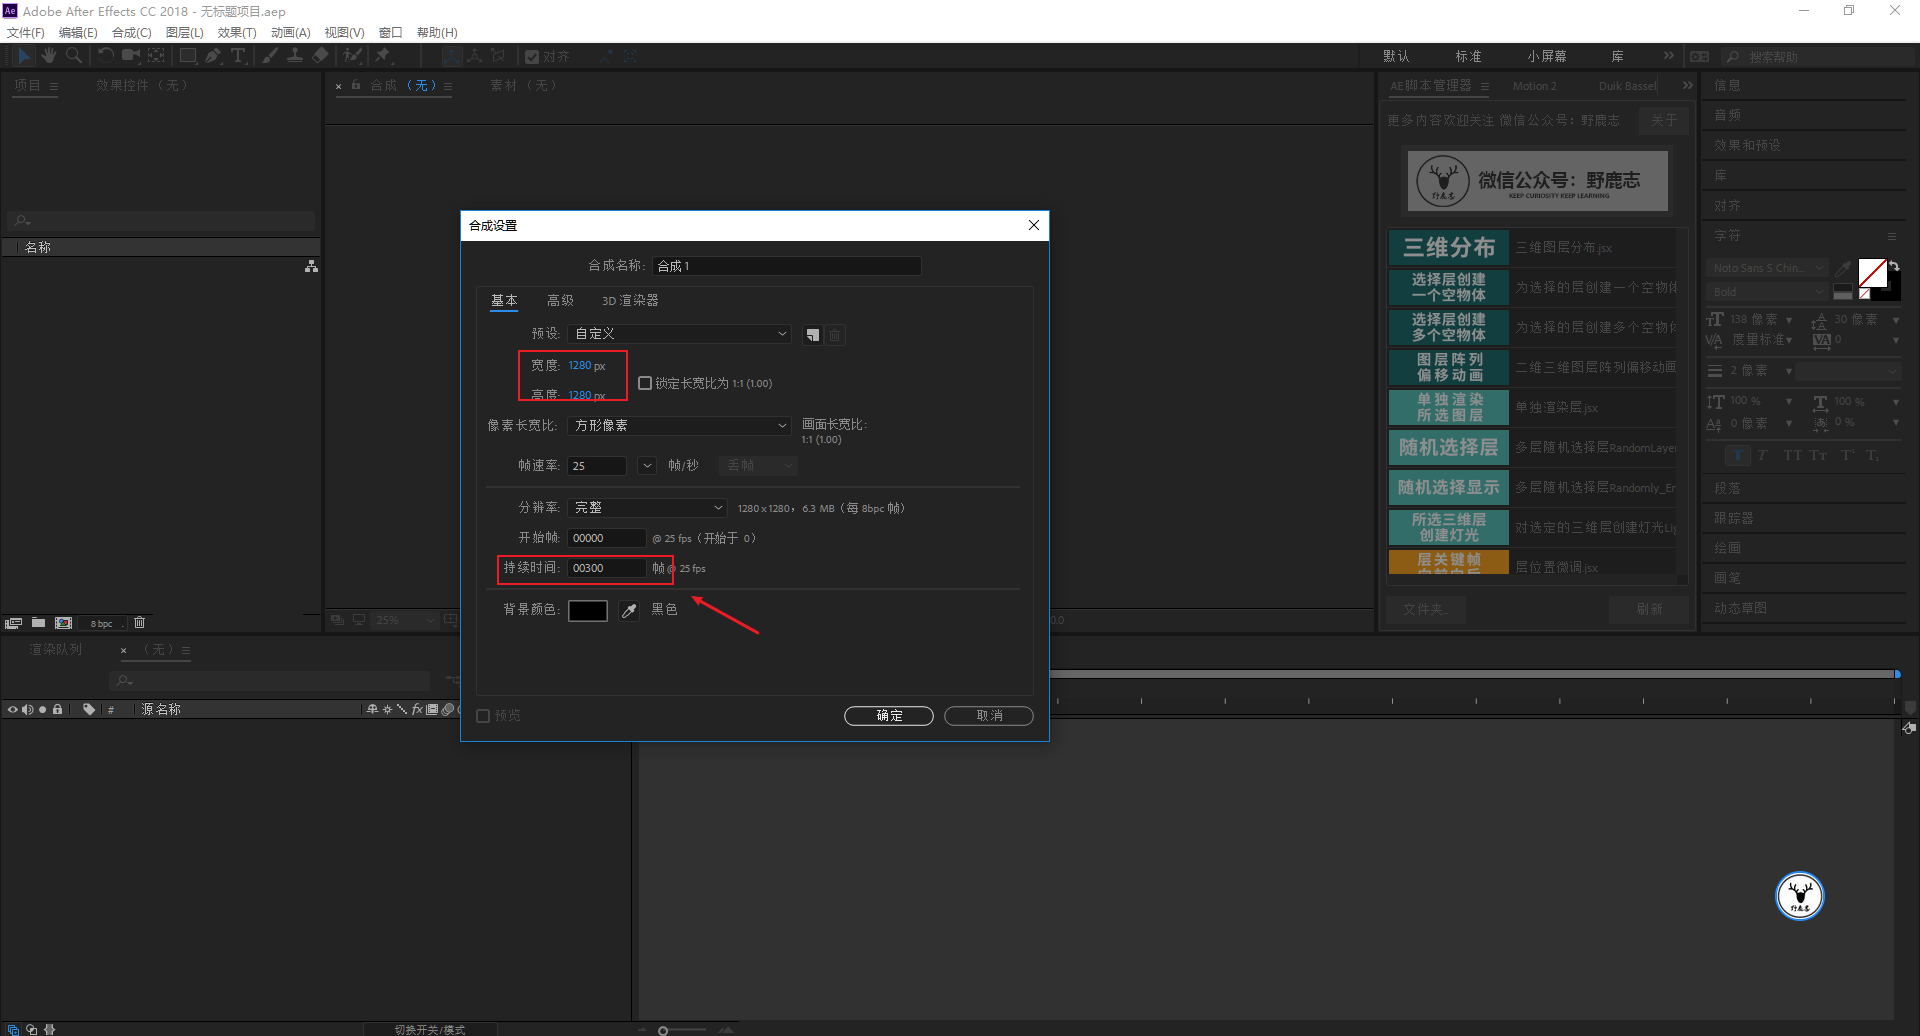Switch to the 3D 渲染器 tab

point(630,301)
